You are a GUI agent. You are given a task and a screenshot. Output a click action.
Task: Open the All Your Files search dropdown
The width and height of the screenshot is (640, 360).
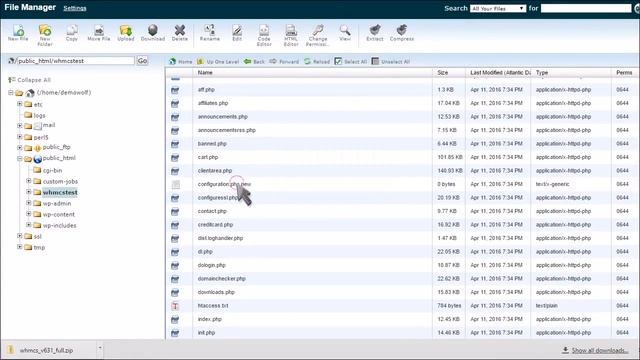(x=498, y=8)
